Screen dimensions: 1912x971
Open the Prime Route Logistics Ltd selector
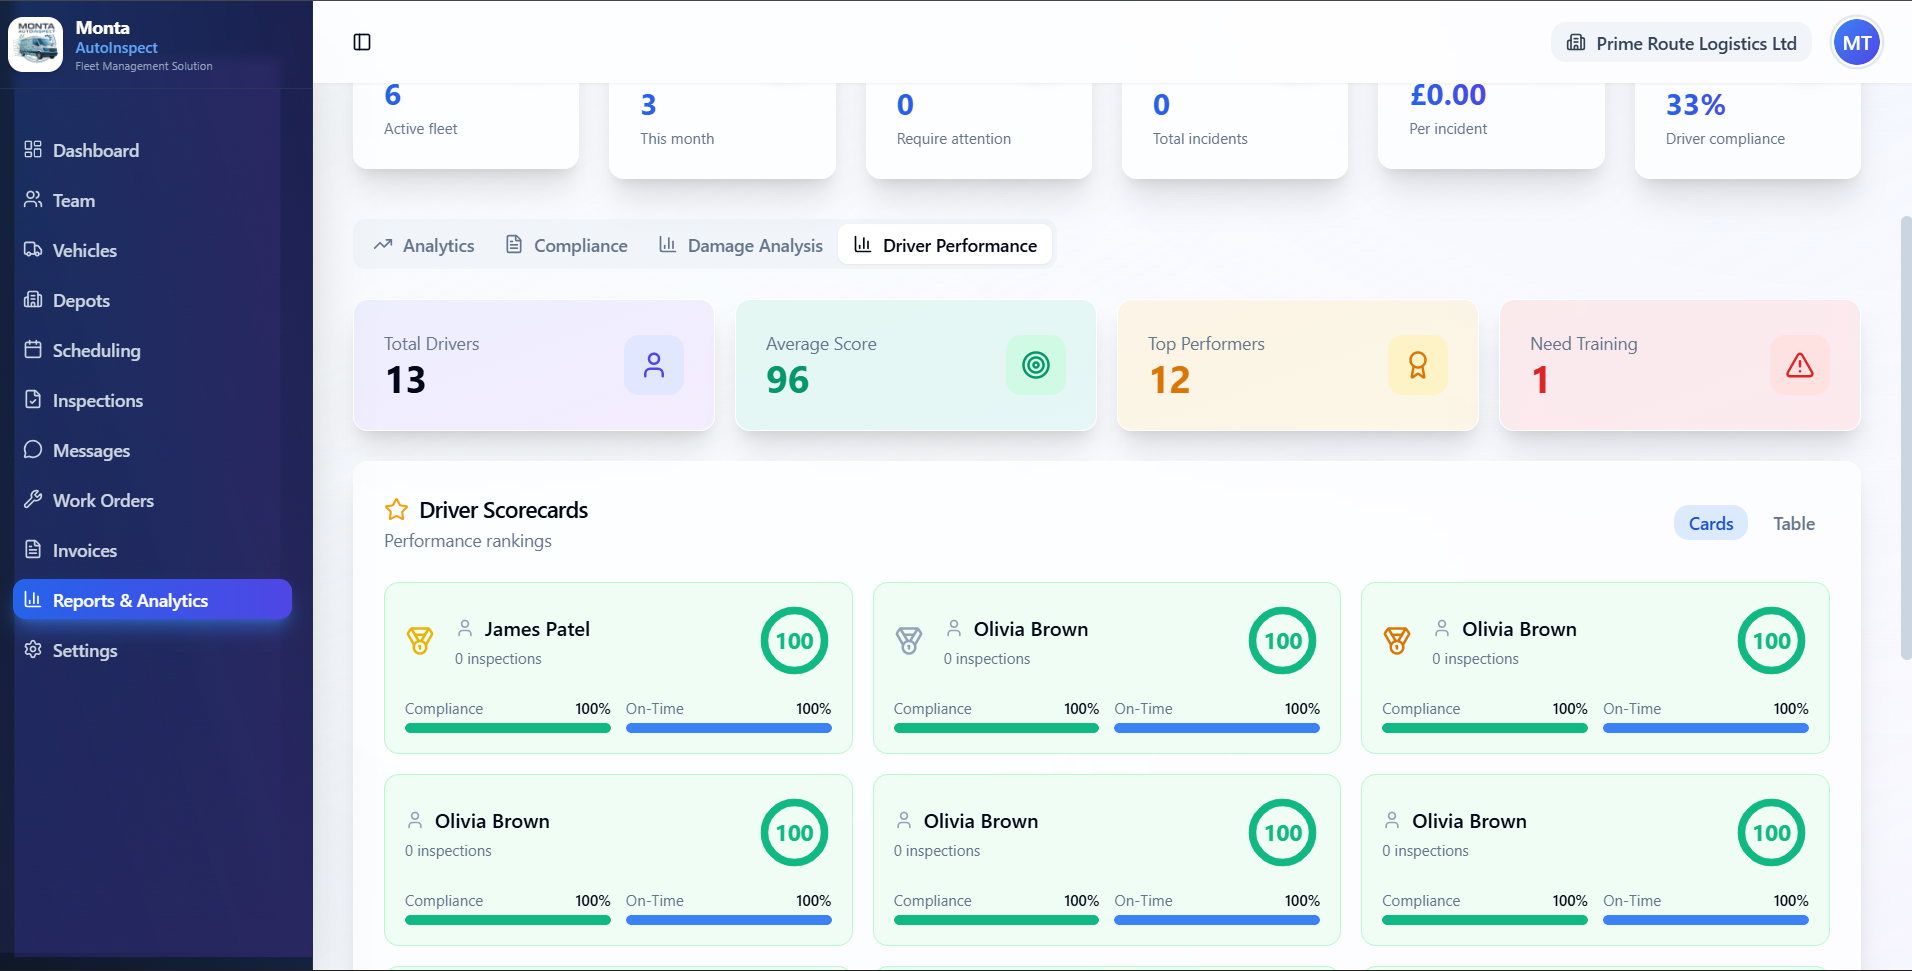pyautogui.click(x=1681, y=43)
